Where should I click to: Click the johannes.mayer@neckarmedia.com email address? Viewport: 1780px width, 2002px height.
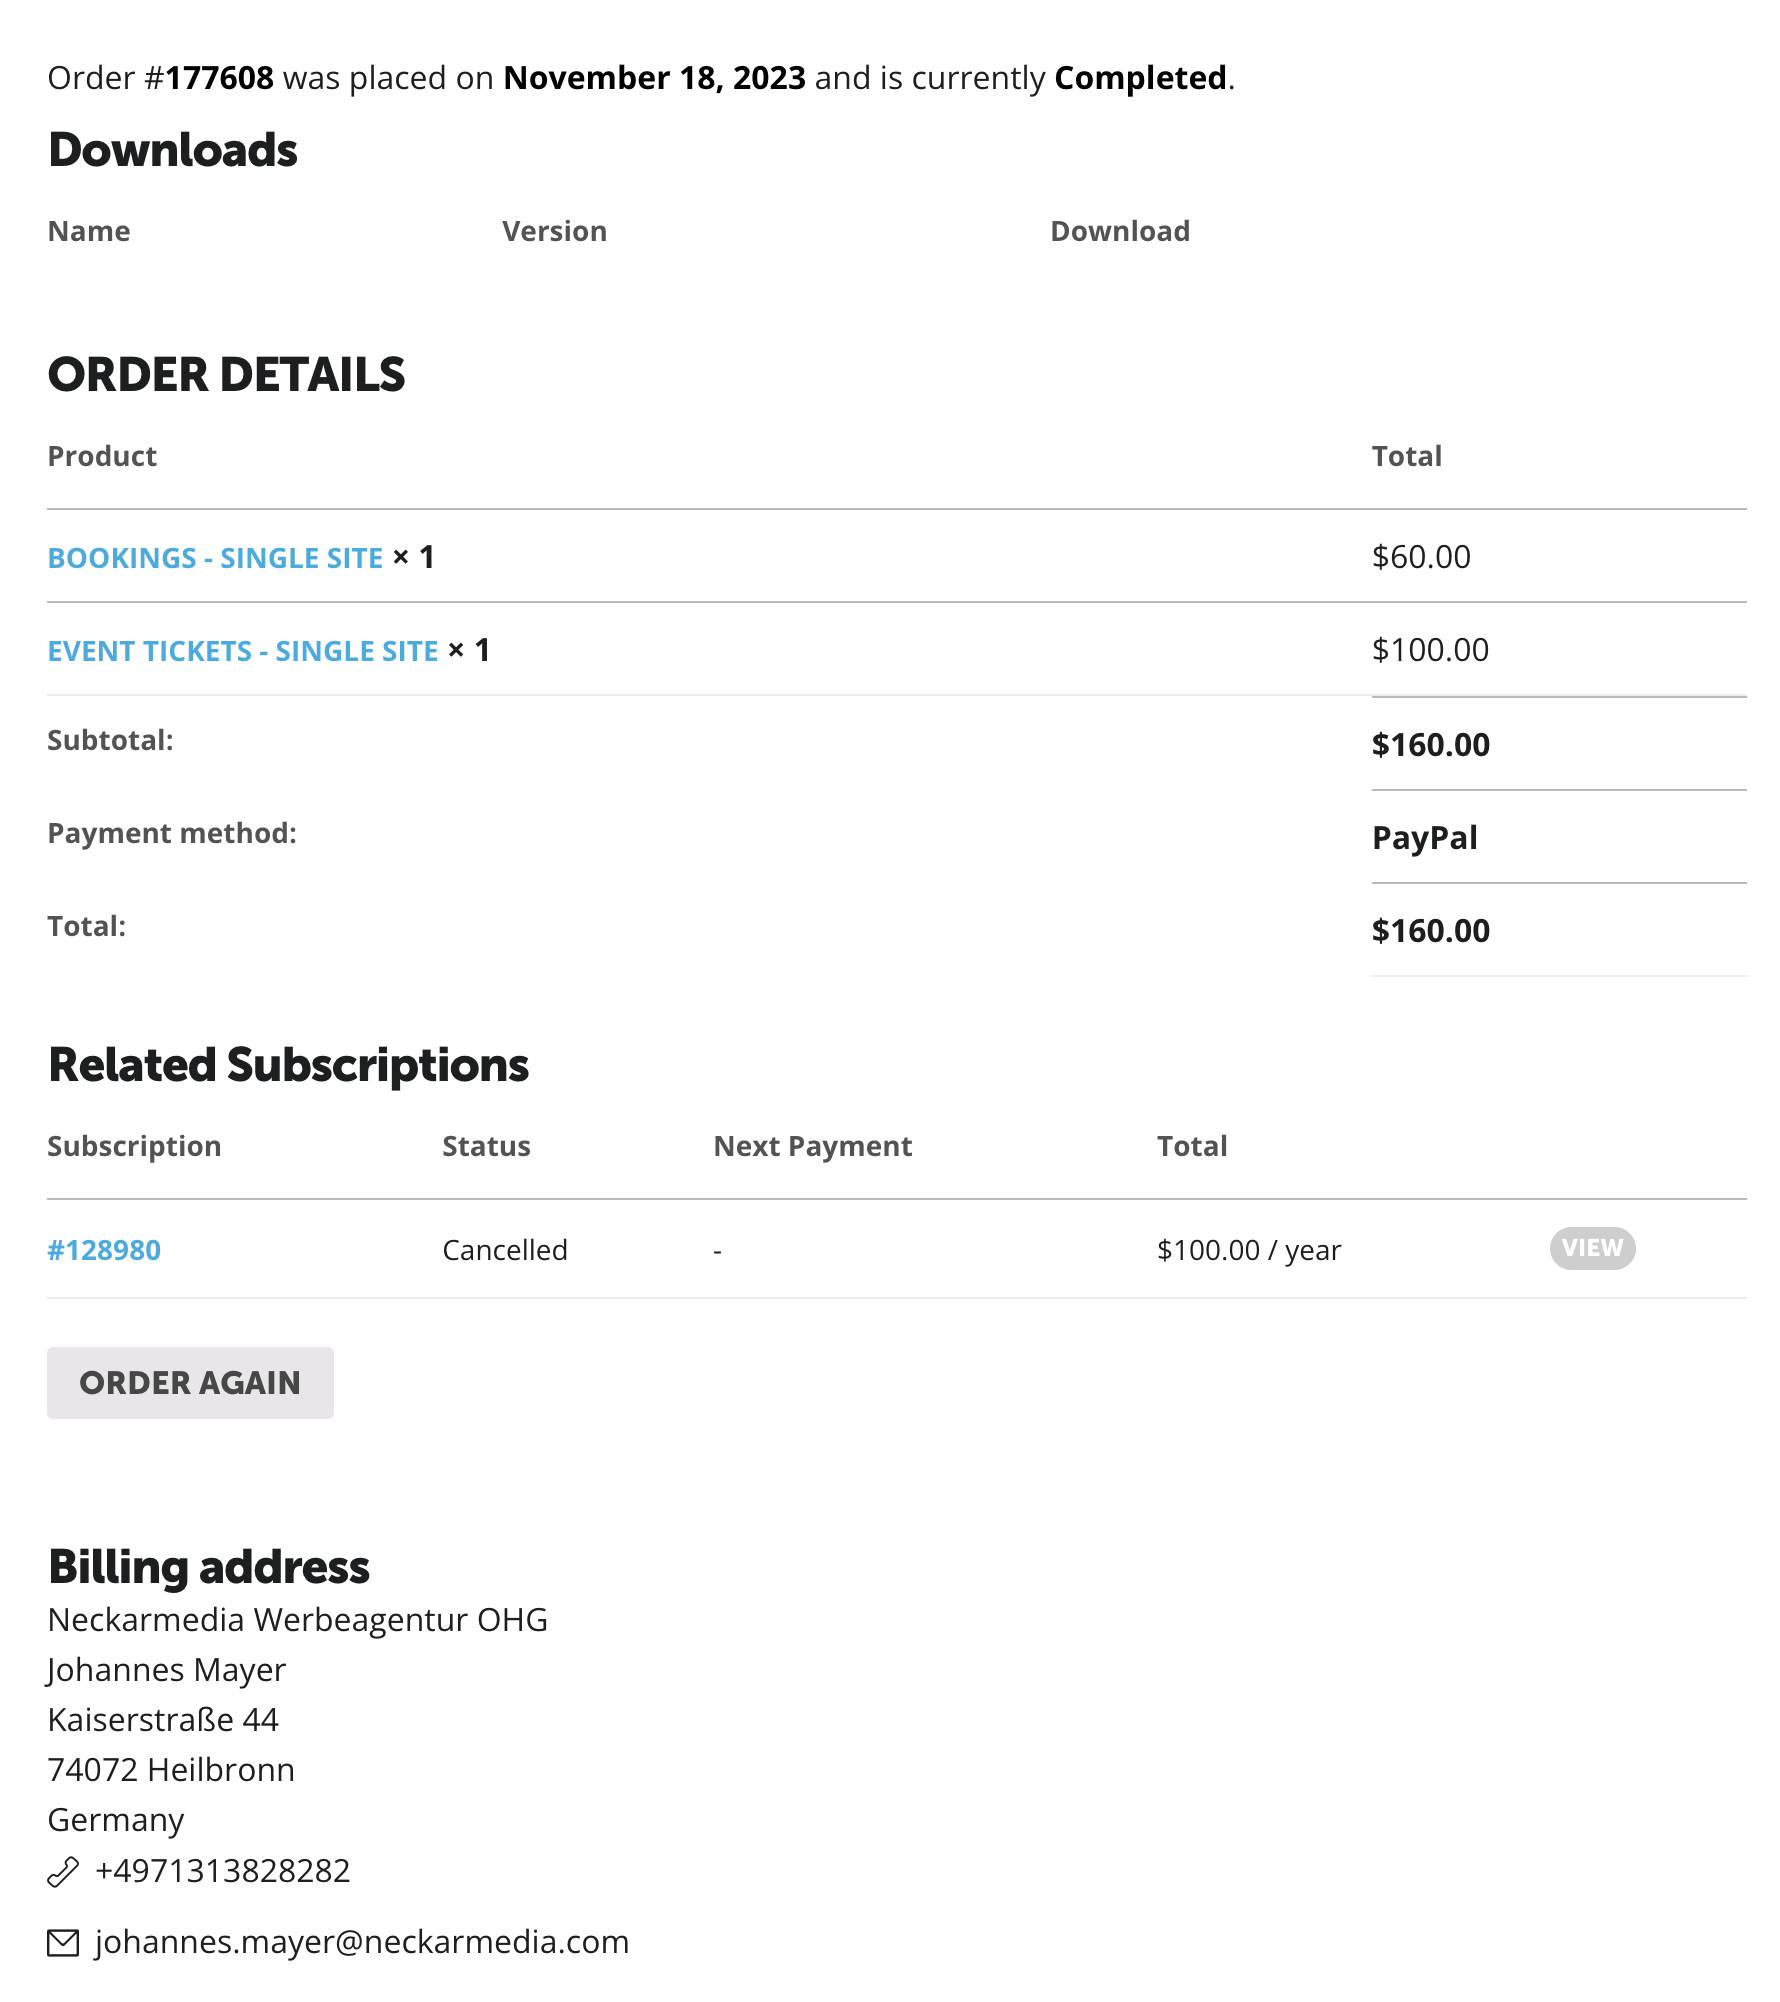[362, 1942]
